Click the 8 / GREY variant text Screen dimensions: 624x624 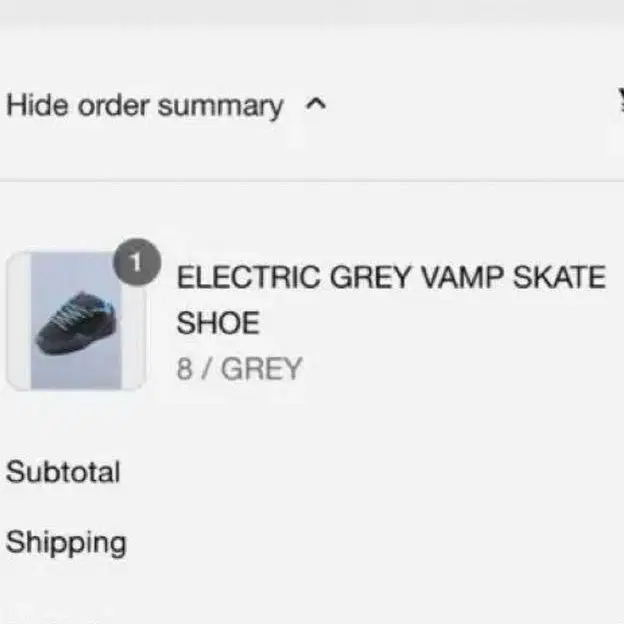point(239,369)
